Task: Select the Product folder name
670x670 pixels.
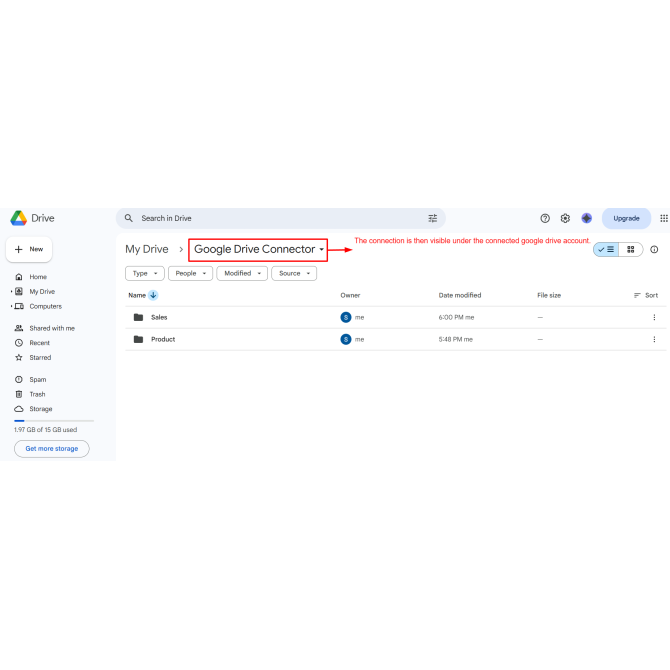Action: point(163,339)
